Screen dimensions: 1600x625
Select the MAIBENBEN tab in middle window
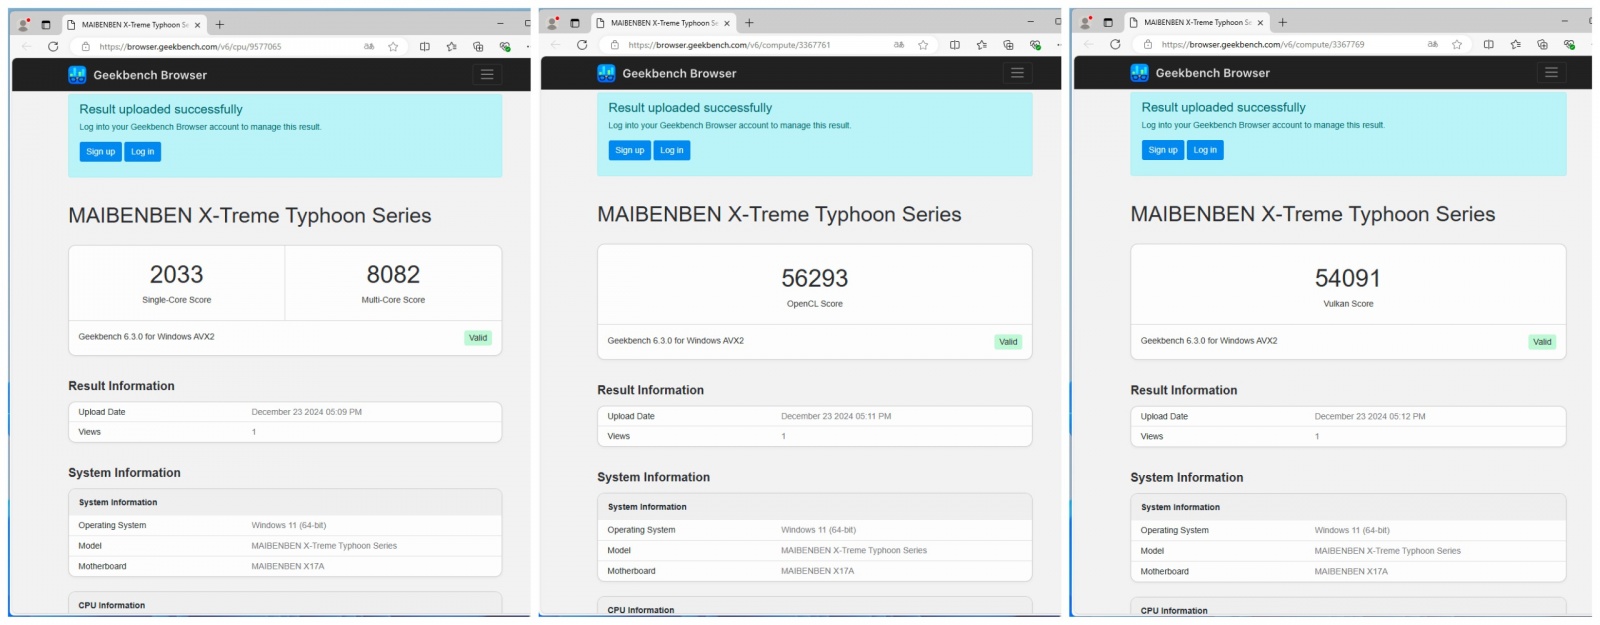point(663,23)
